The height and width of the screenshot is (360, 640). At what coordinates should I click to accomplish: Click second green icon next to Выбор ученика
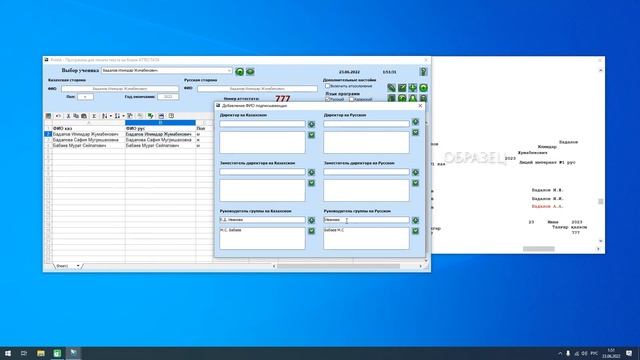[x=250, y=72]
